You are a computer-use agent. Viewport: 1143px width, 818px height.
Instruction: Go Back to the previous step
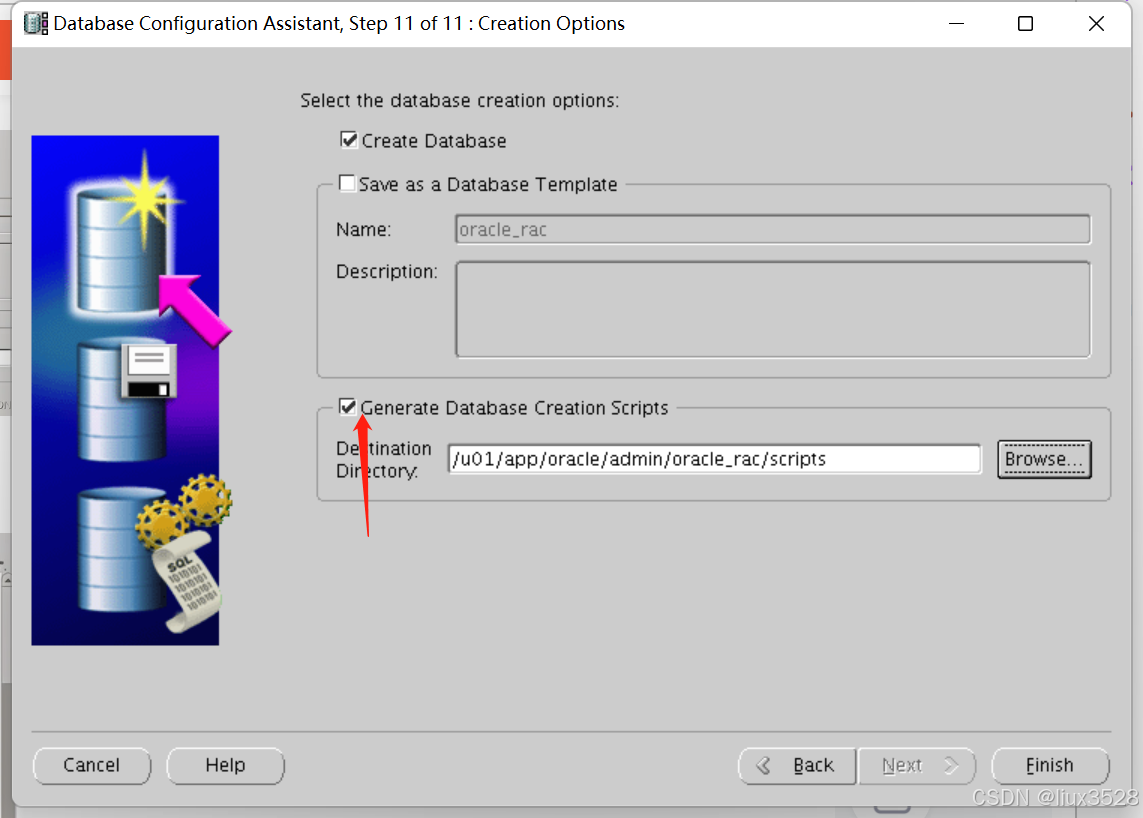[x=797, y=766]
